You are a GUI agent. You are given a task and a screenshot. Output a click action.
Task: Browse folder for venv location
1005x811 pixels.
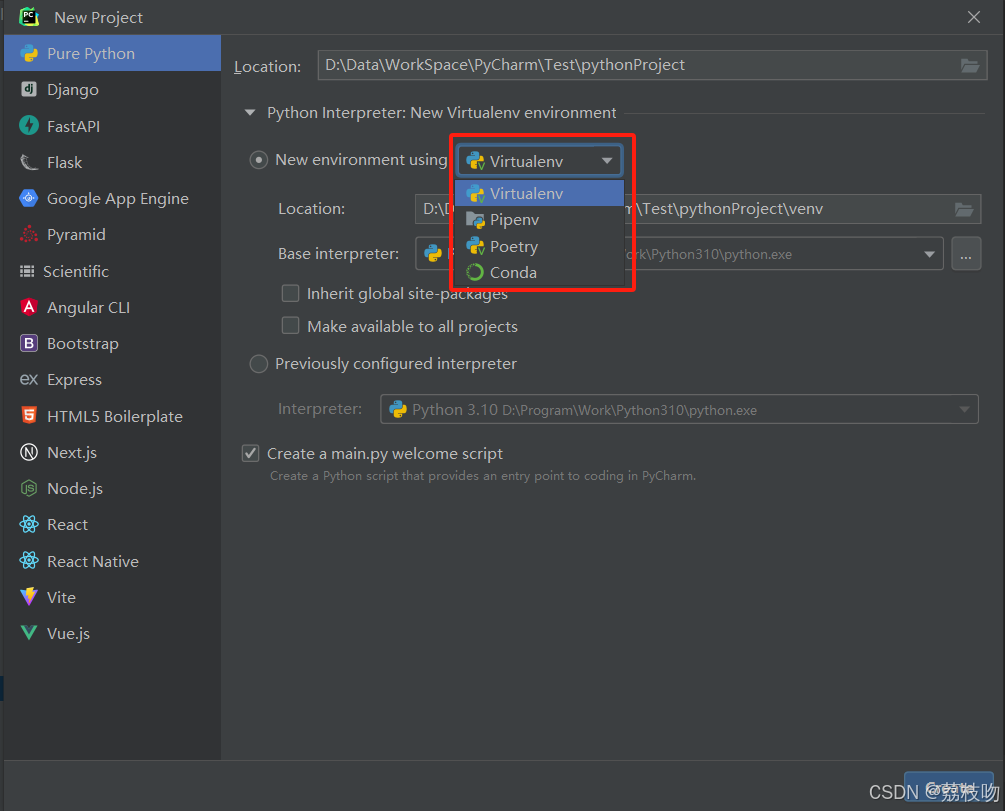coord(964,209)
